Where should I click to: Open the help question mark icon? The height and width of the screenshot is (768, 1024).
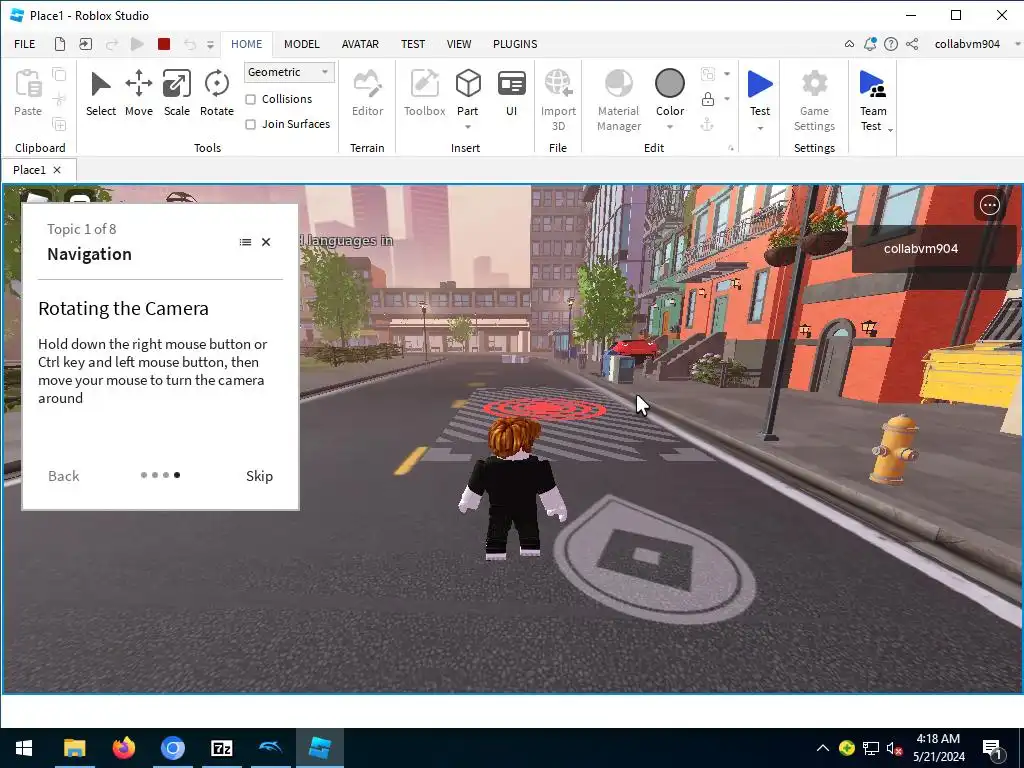click(891, 44)
